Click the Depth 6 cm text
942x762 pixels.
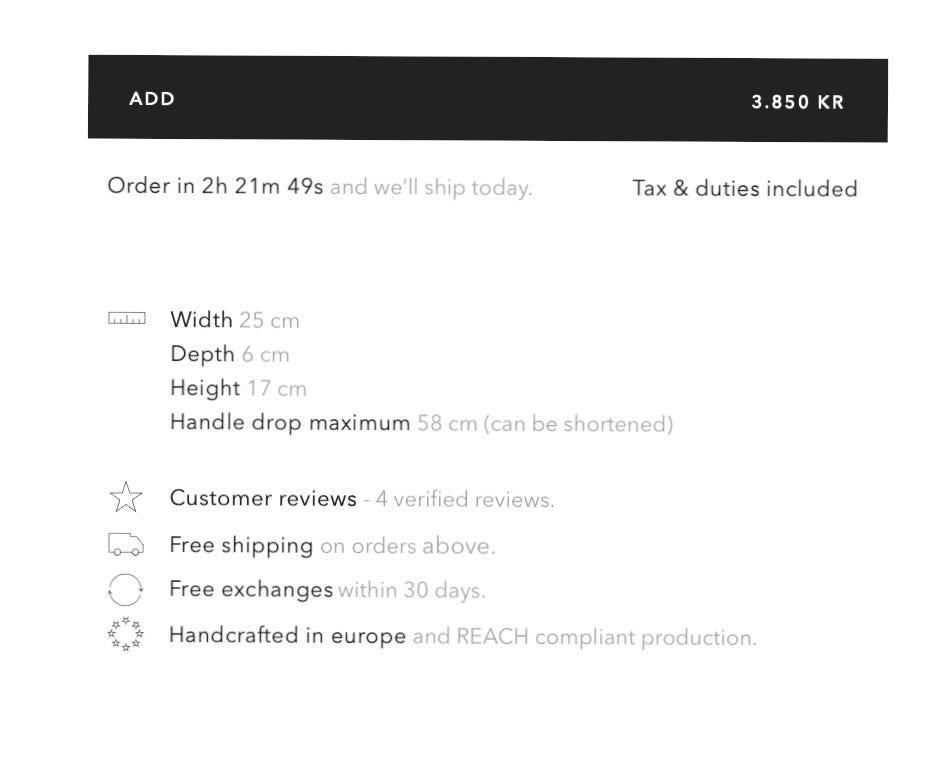(229, 354)
